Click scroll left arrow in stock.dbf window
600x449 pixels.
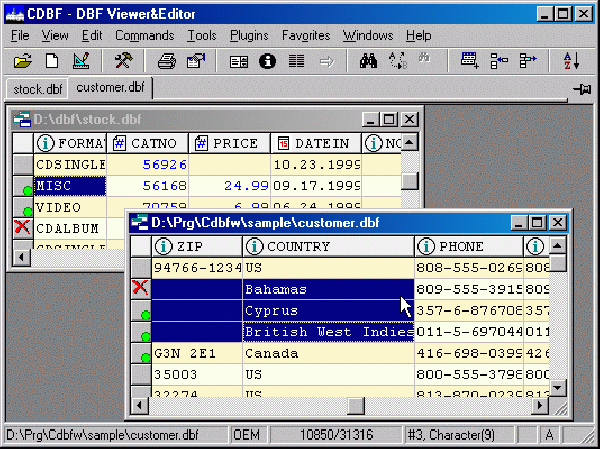[x=21, y=257]
